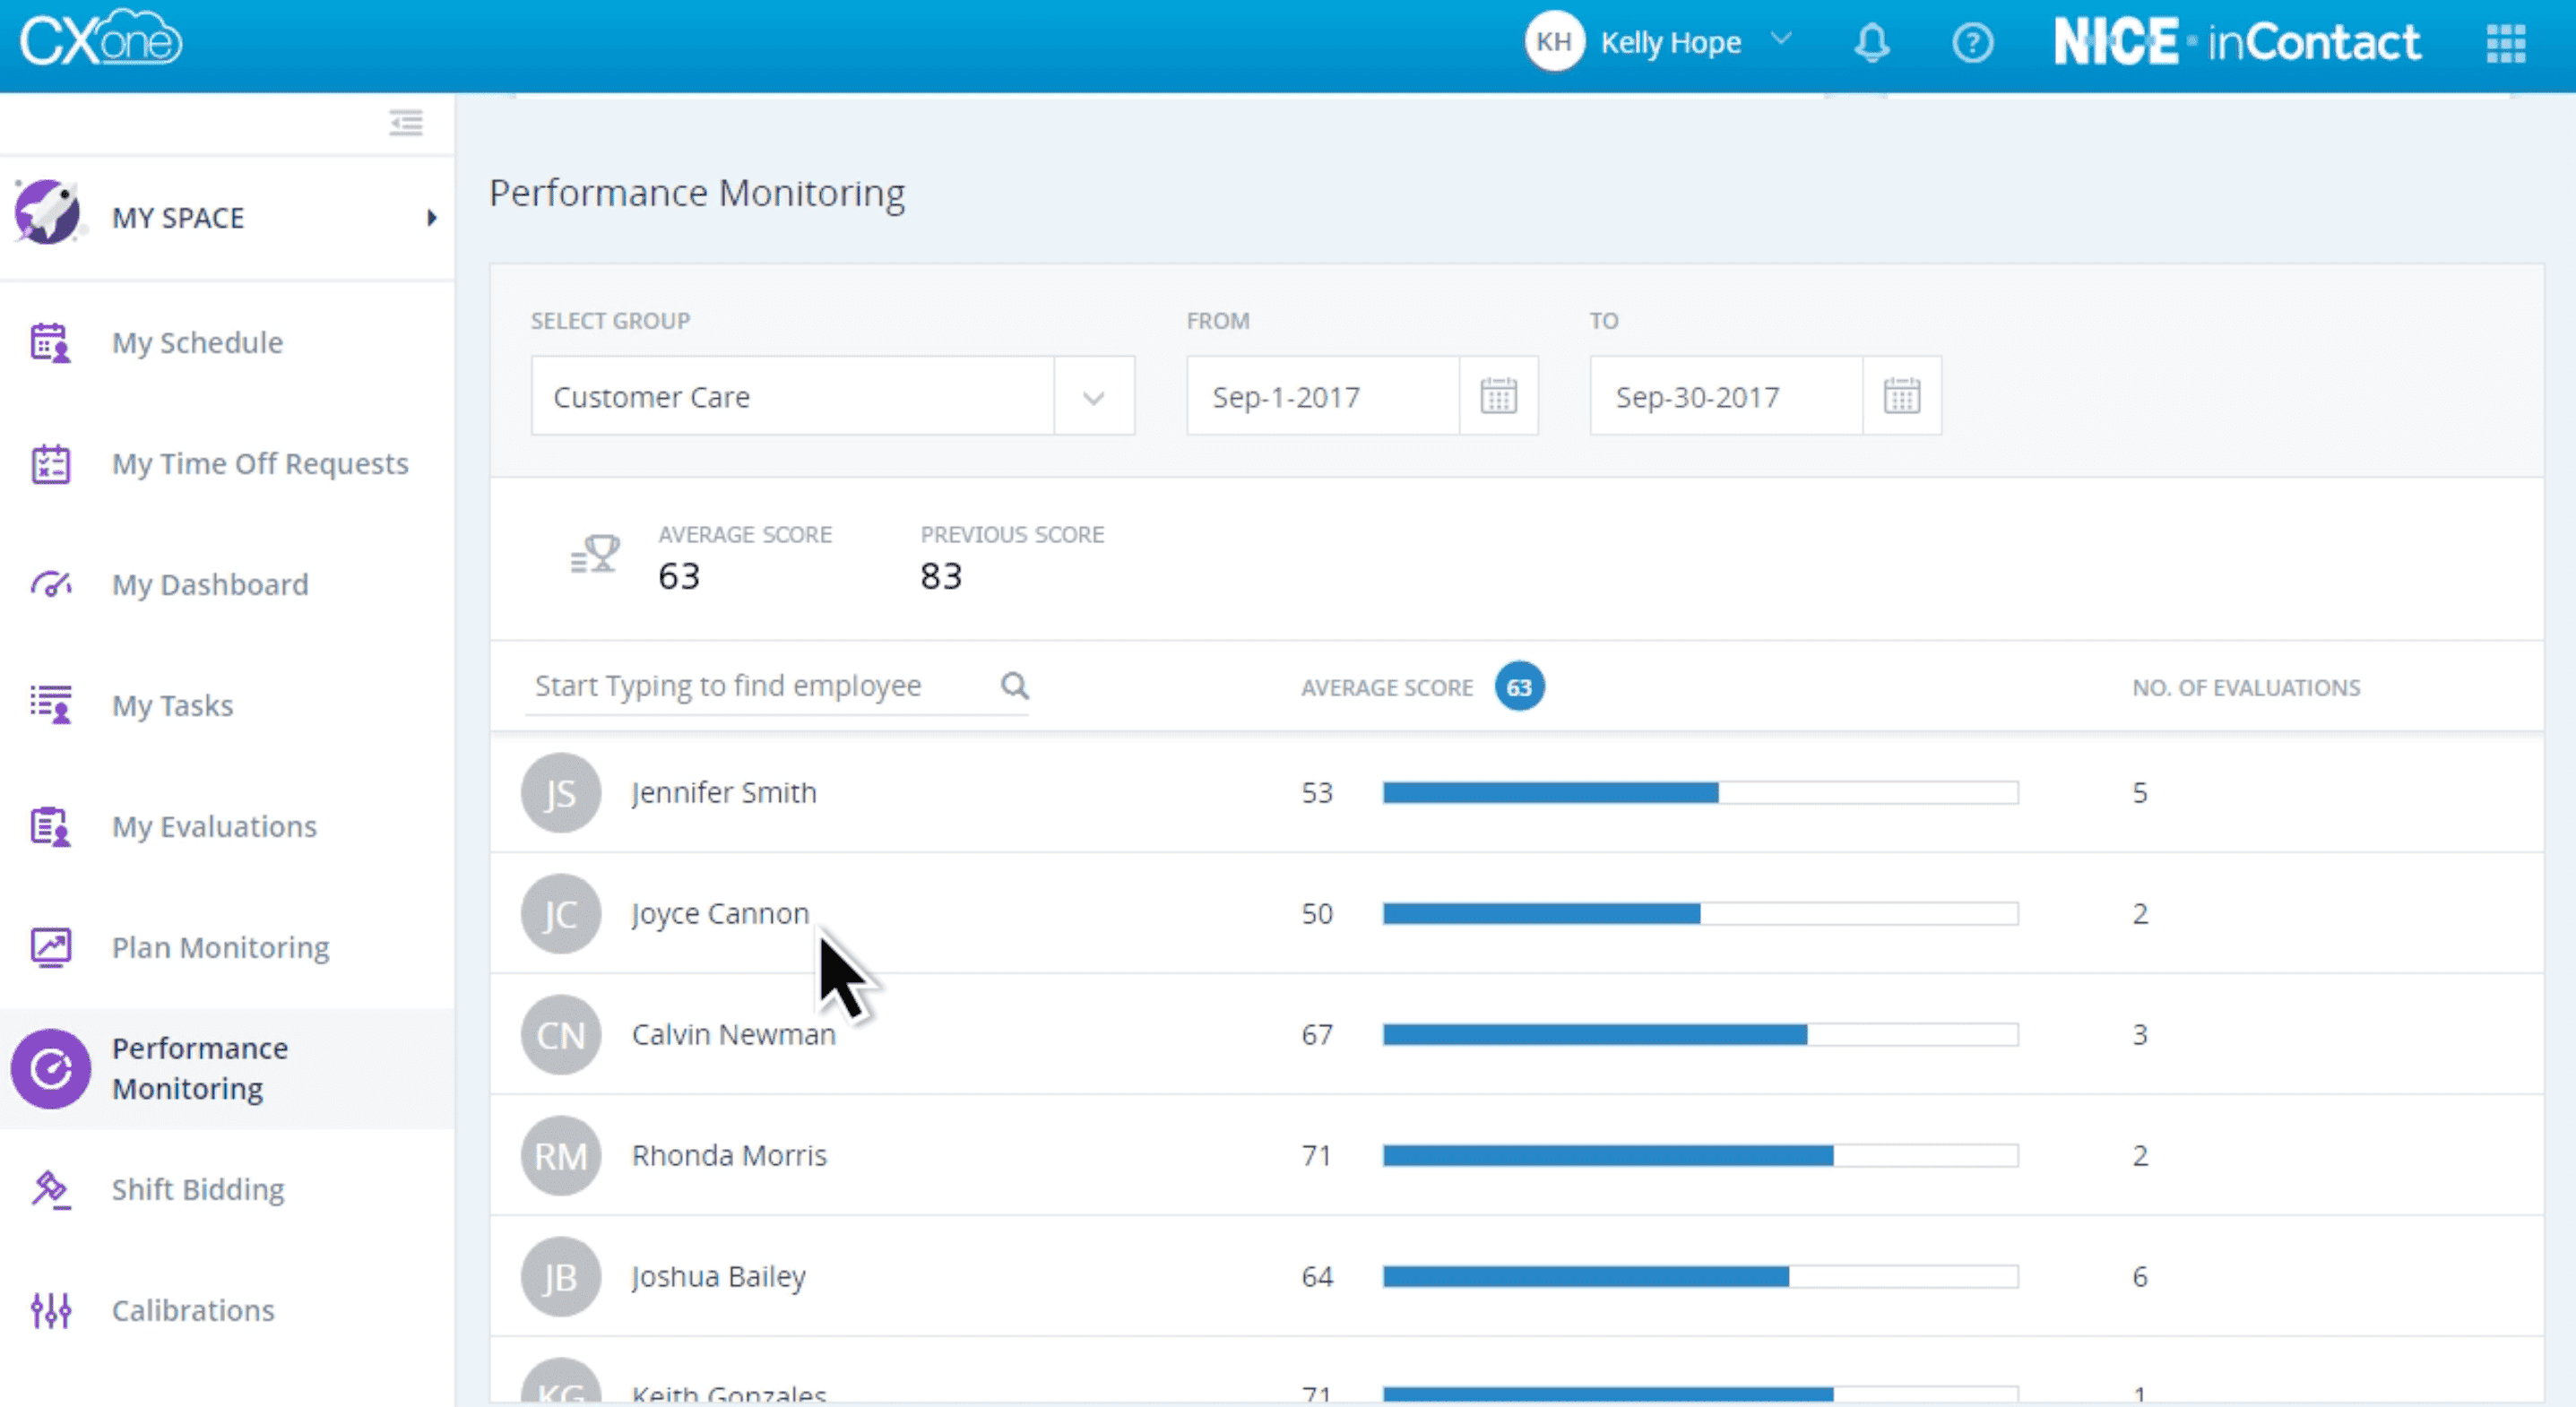Expand the Select Group dropdown
The height and width of the screenshot is (1407, 2576).
[1092, 397]
